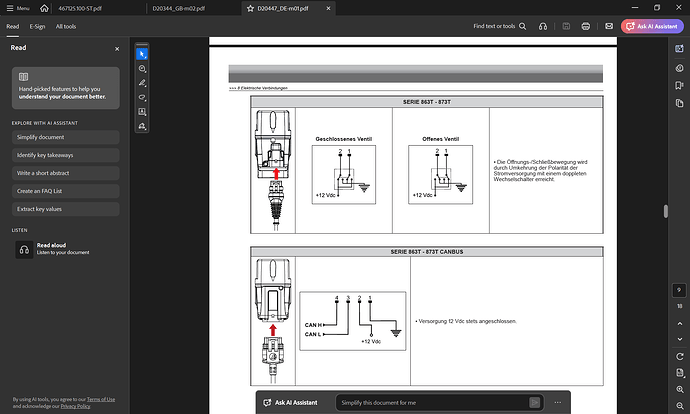Image resolution: width=690 pixels, height=414 pixels.
Task: Click the "CAN H" label in diagram
Action: 313,325
